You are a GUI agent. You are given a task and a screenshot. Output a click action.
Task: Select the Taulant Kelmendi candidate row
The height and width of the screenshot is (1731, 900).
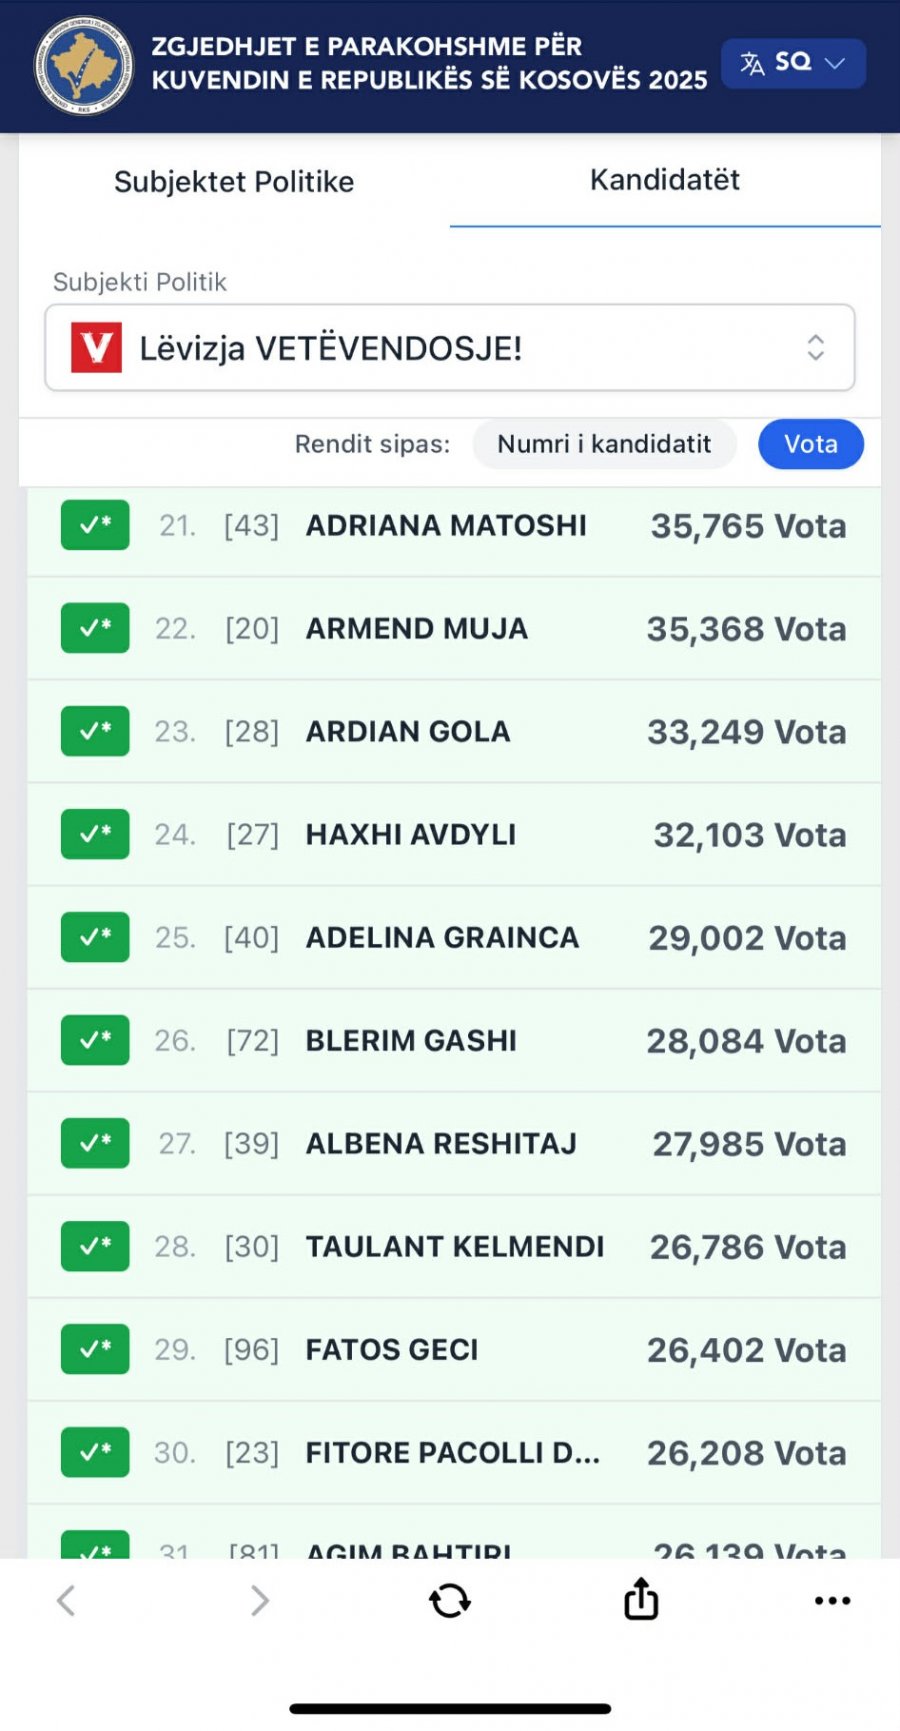pyautogui.click(x=455, y=1247)
